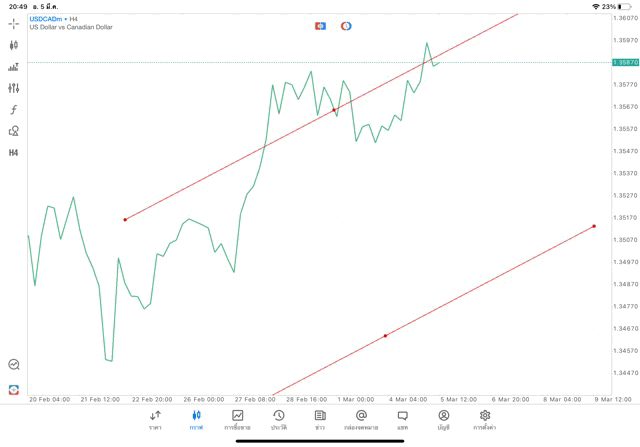Screen dimensions: 640x447
Task: Tap the USDCADm symbol title
Action: click(x=45, y=18)
